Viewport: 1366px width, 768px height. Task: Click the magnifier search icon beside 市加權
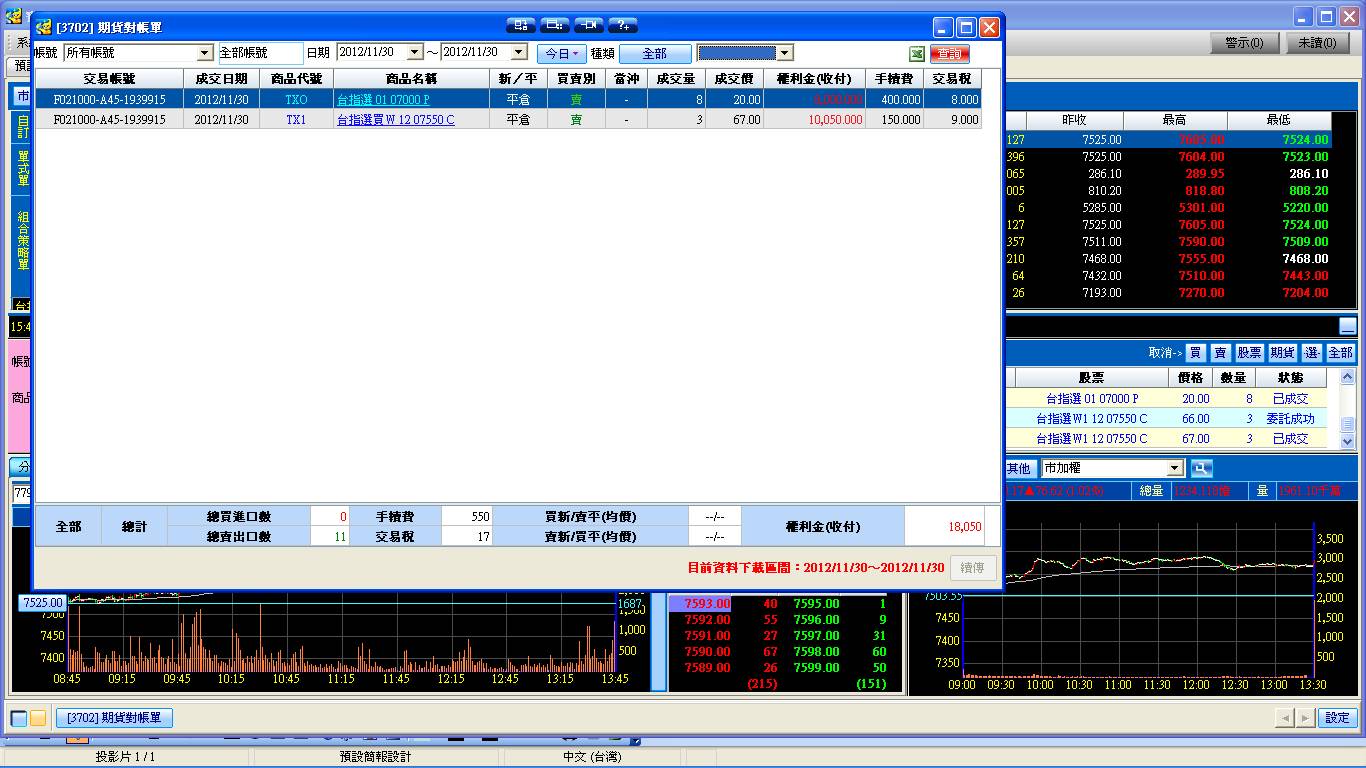(1200, 468)
